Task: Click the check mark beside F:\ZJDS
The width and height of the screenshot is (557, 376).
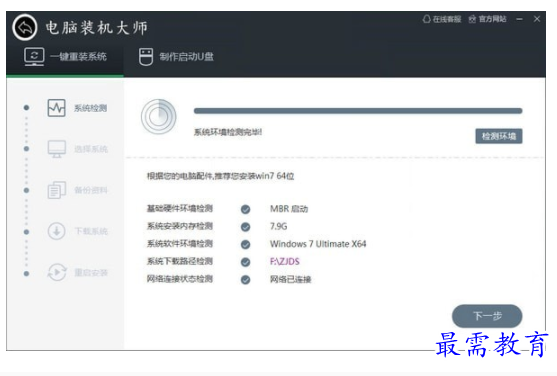Action: coord(245,262)
